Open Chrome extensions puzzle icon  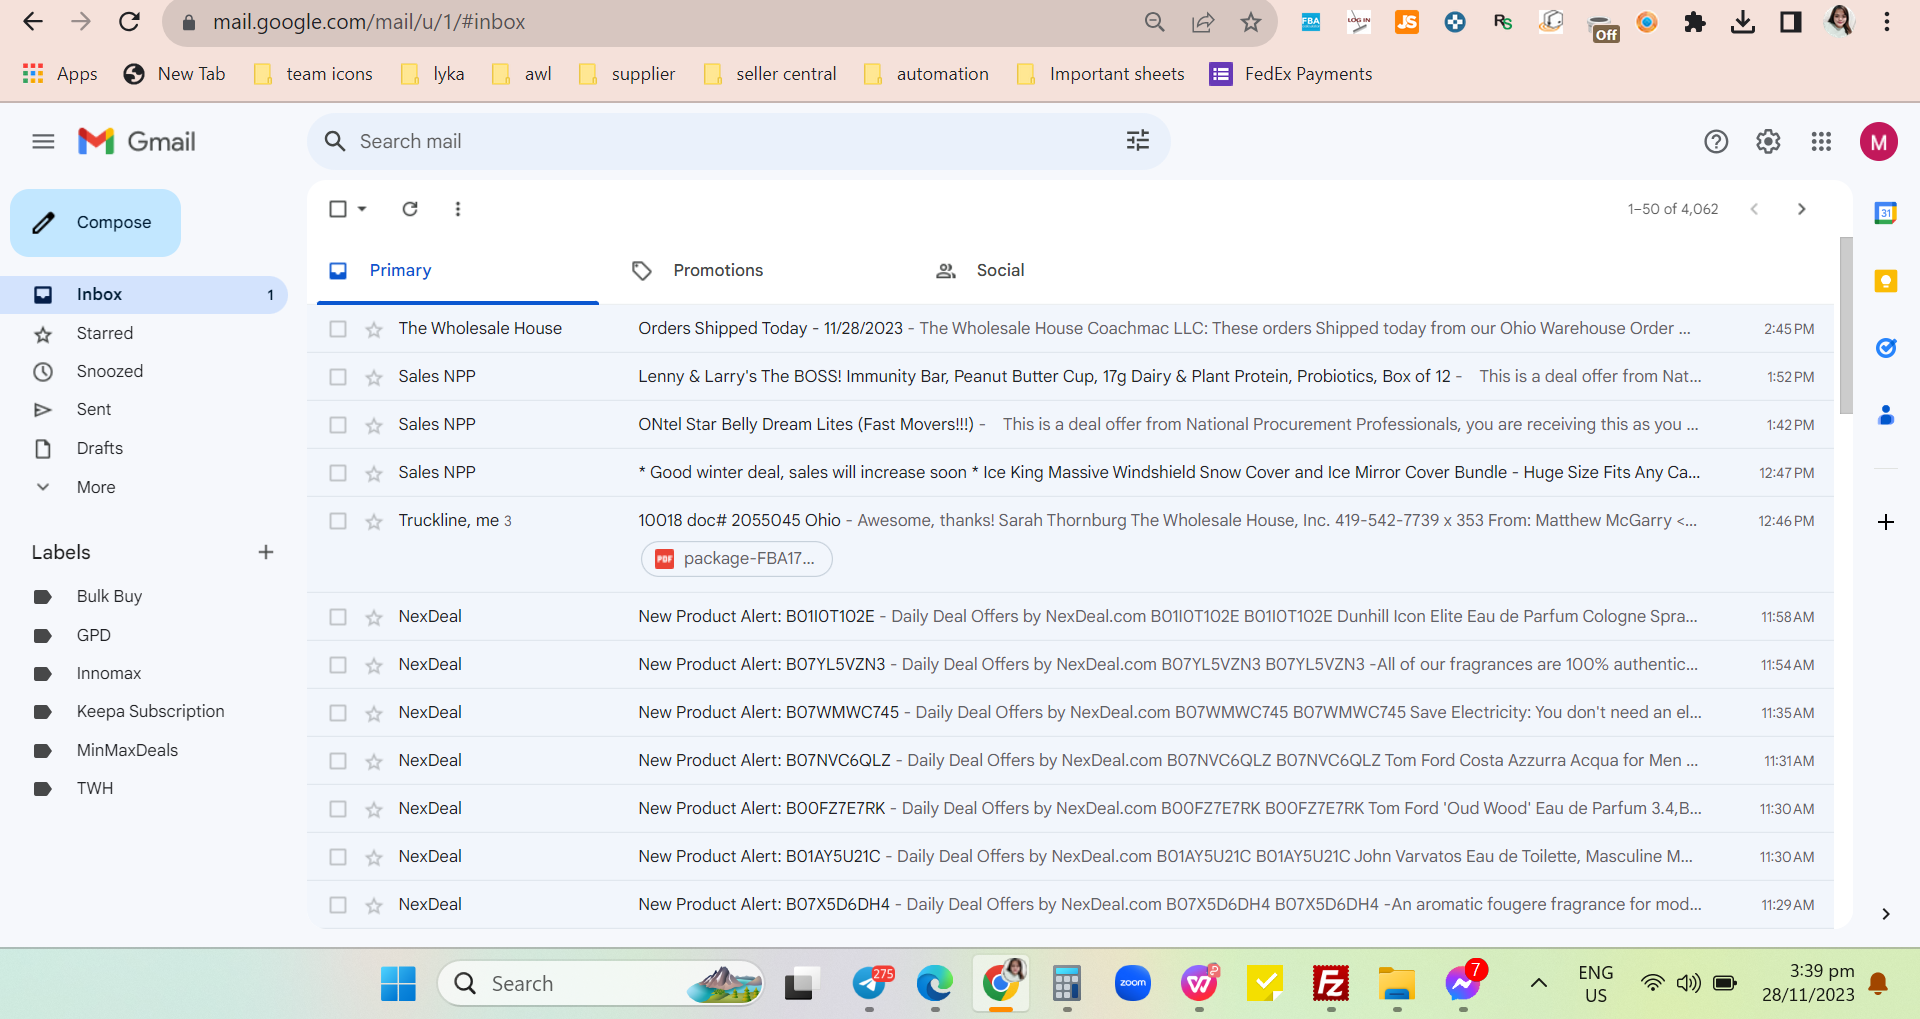(x=1695, y=22)
